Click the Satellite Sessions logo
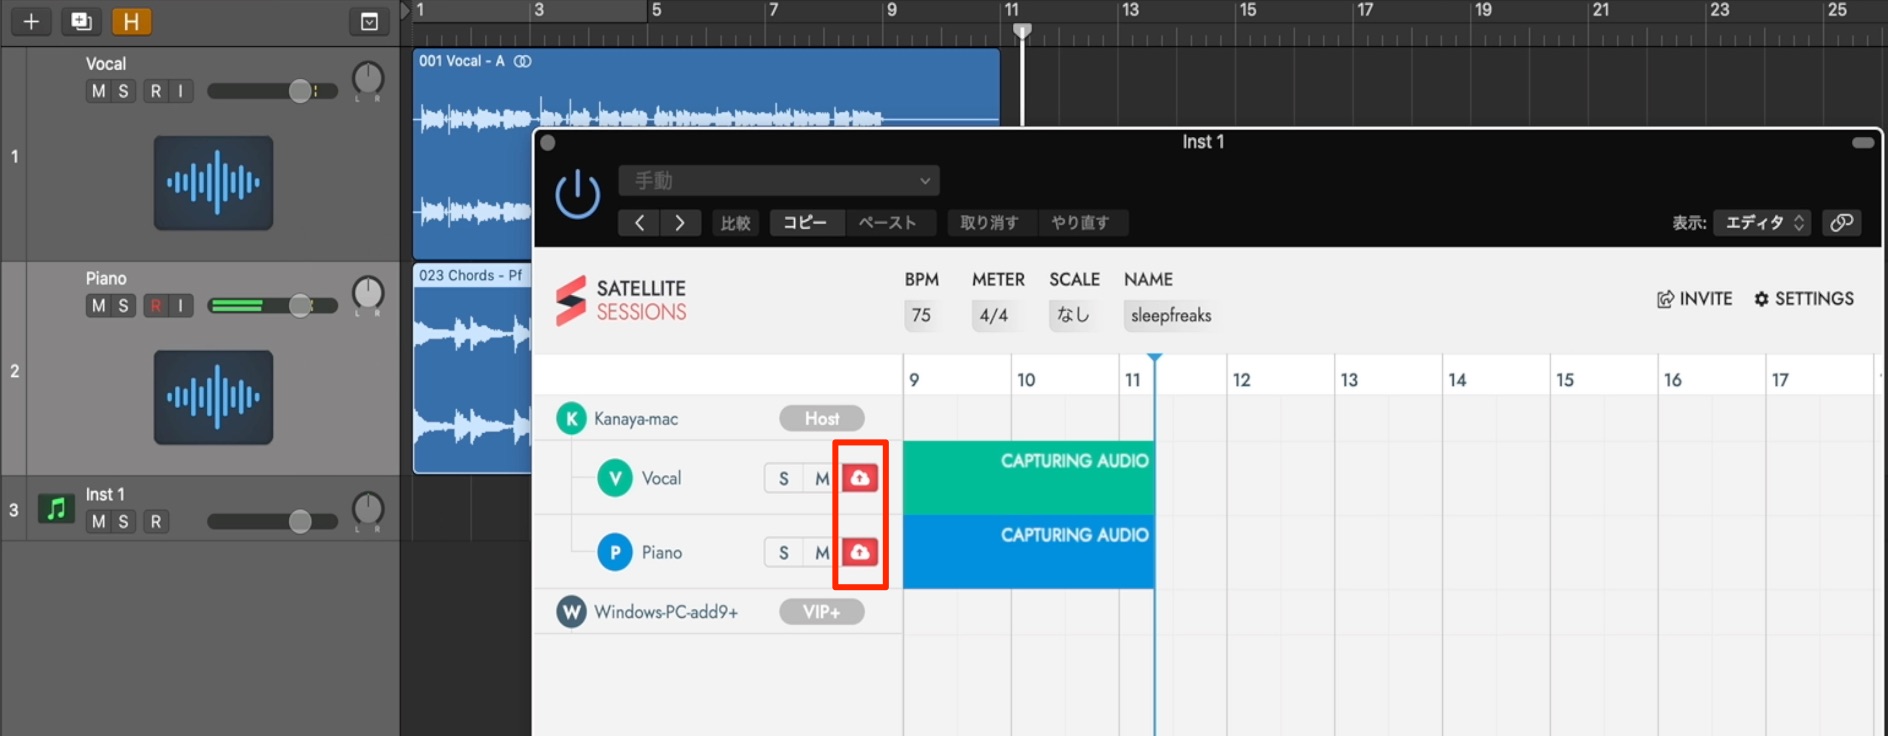 pos(621,300)
